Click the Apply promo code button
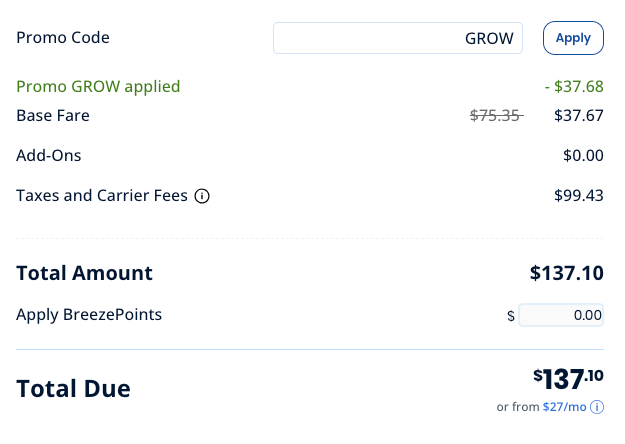The width and height of the screenshot is (625, 444). tap(573, 38)
